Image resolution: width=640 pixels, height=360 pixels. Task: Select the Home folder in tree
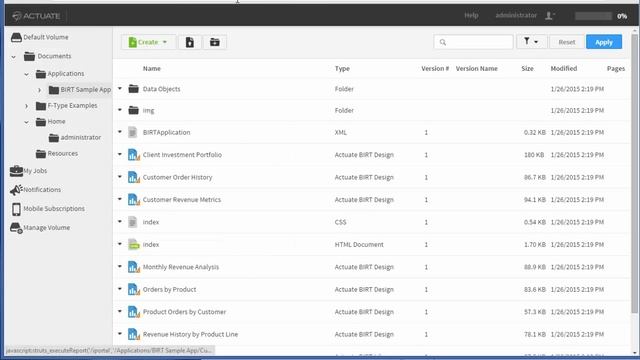[x=50, y=122]
